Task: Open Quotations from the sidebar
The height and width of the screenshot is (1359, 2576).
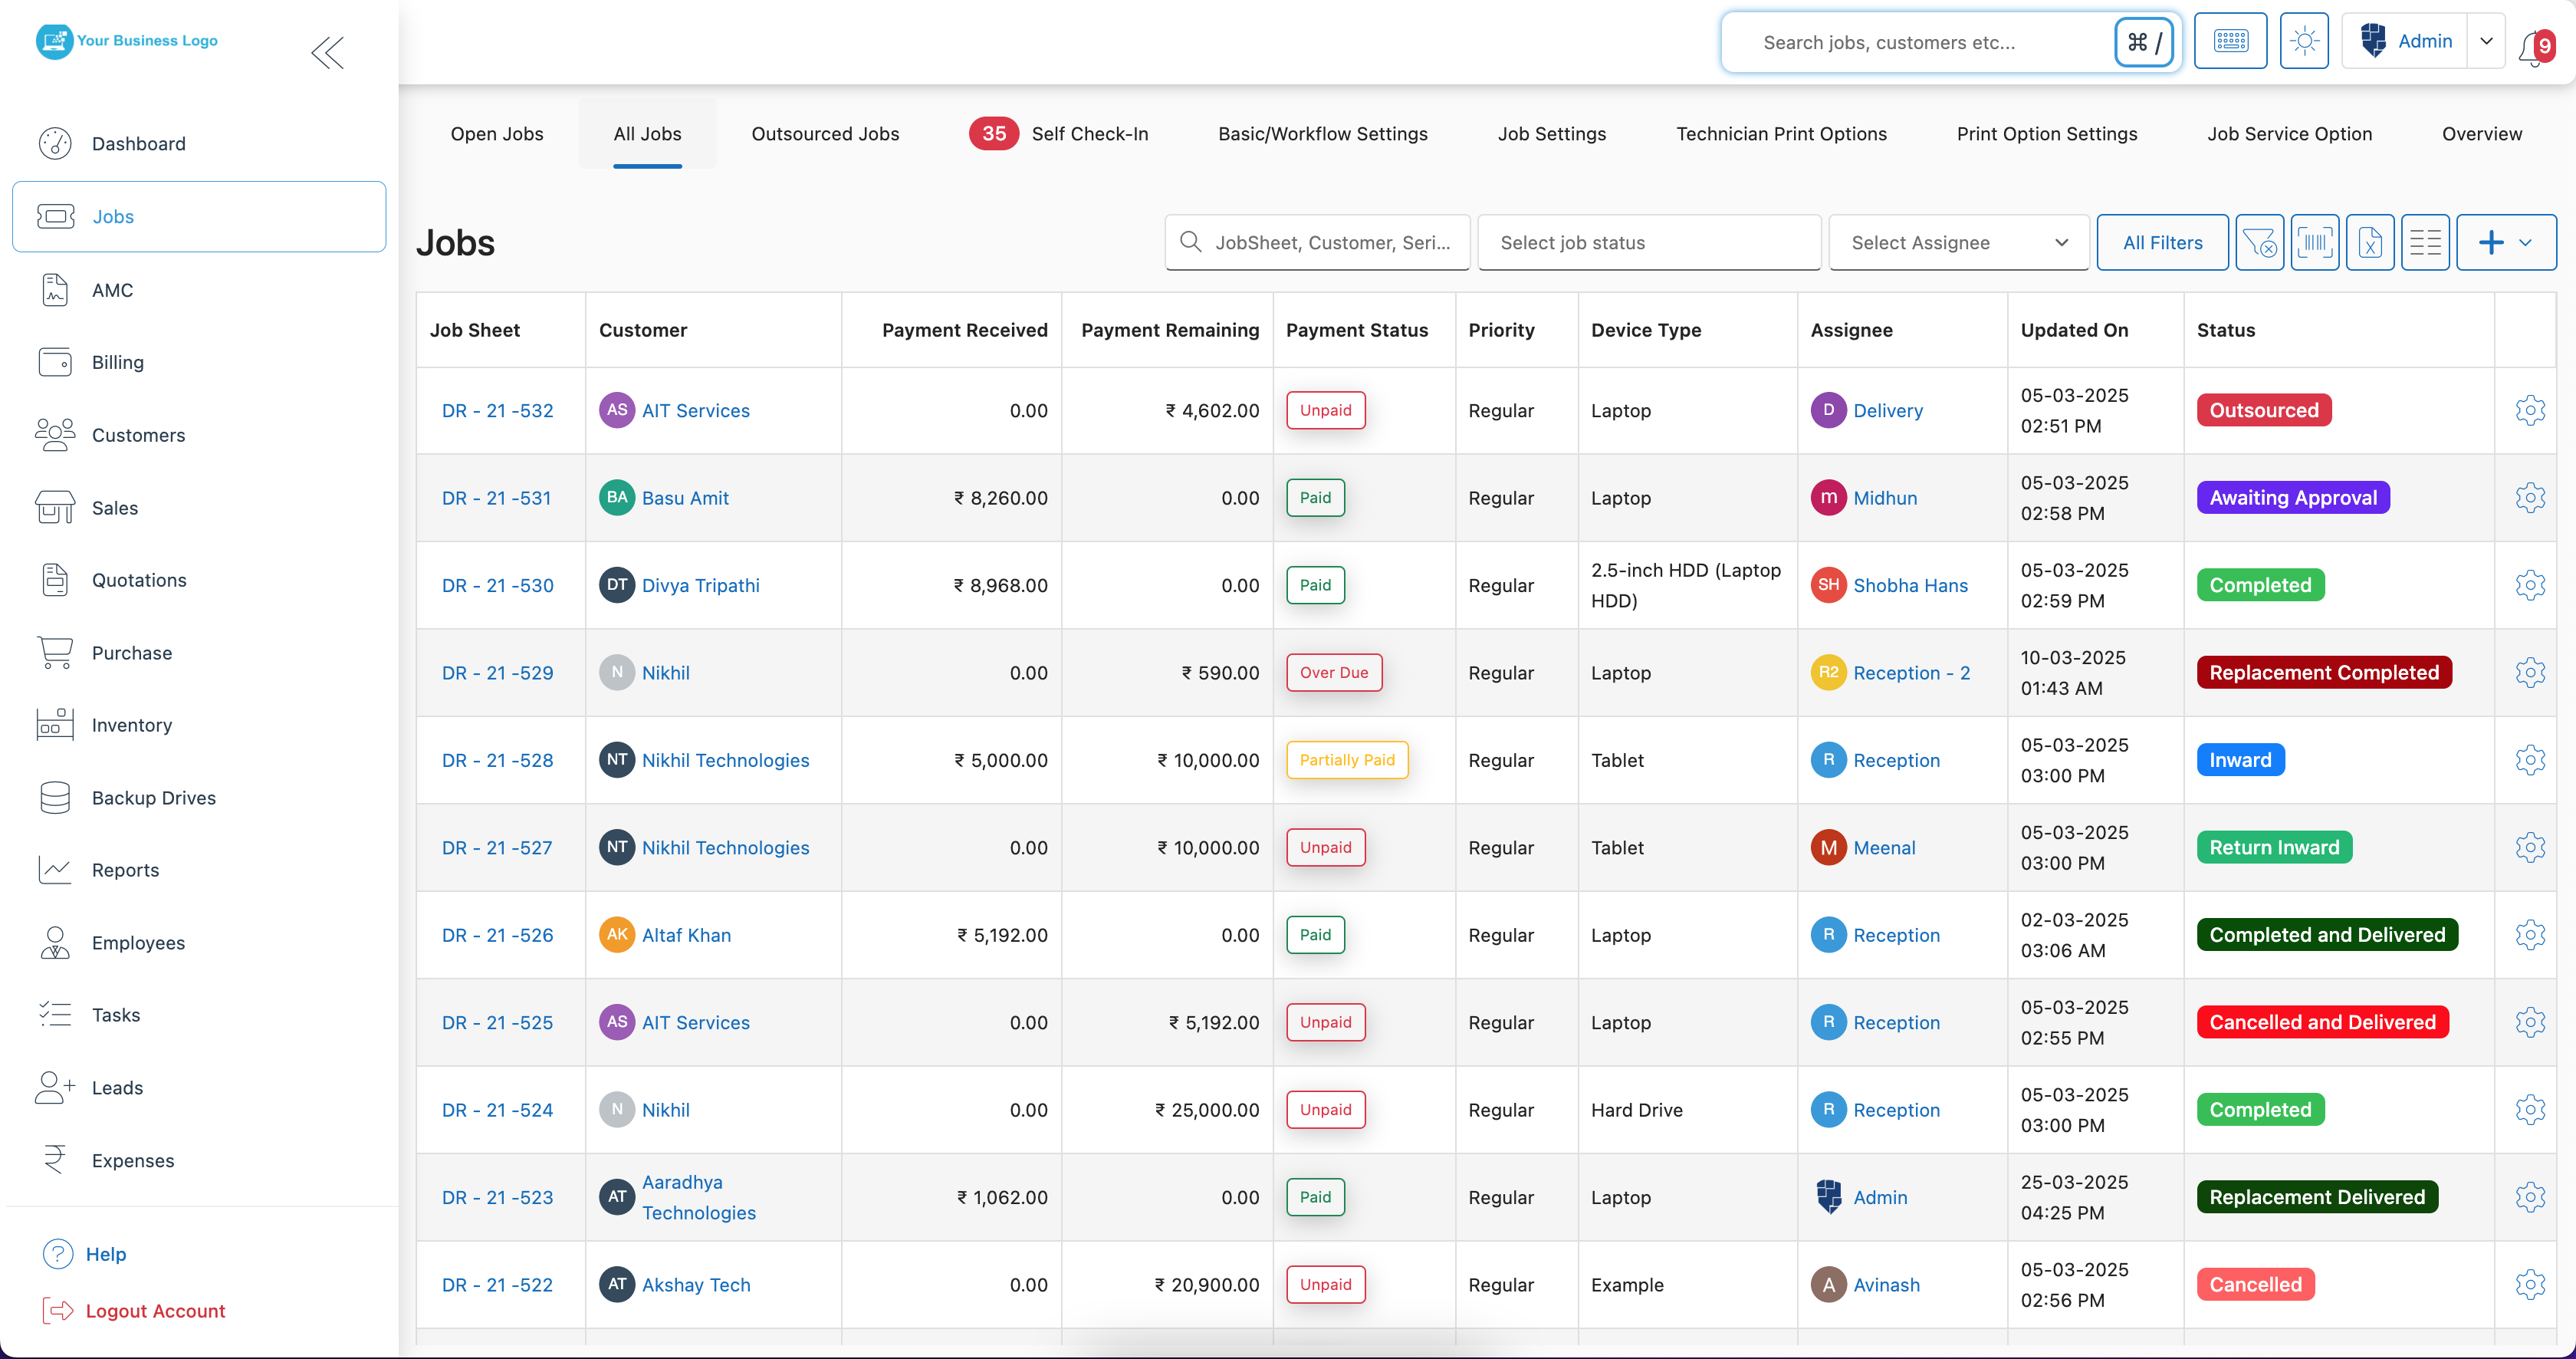Action: tap(139, 580)
